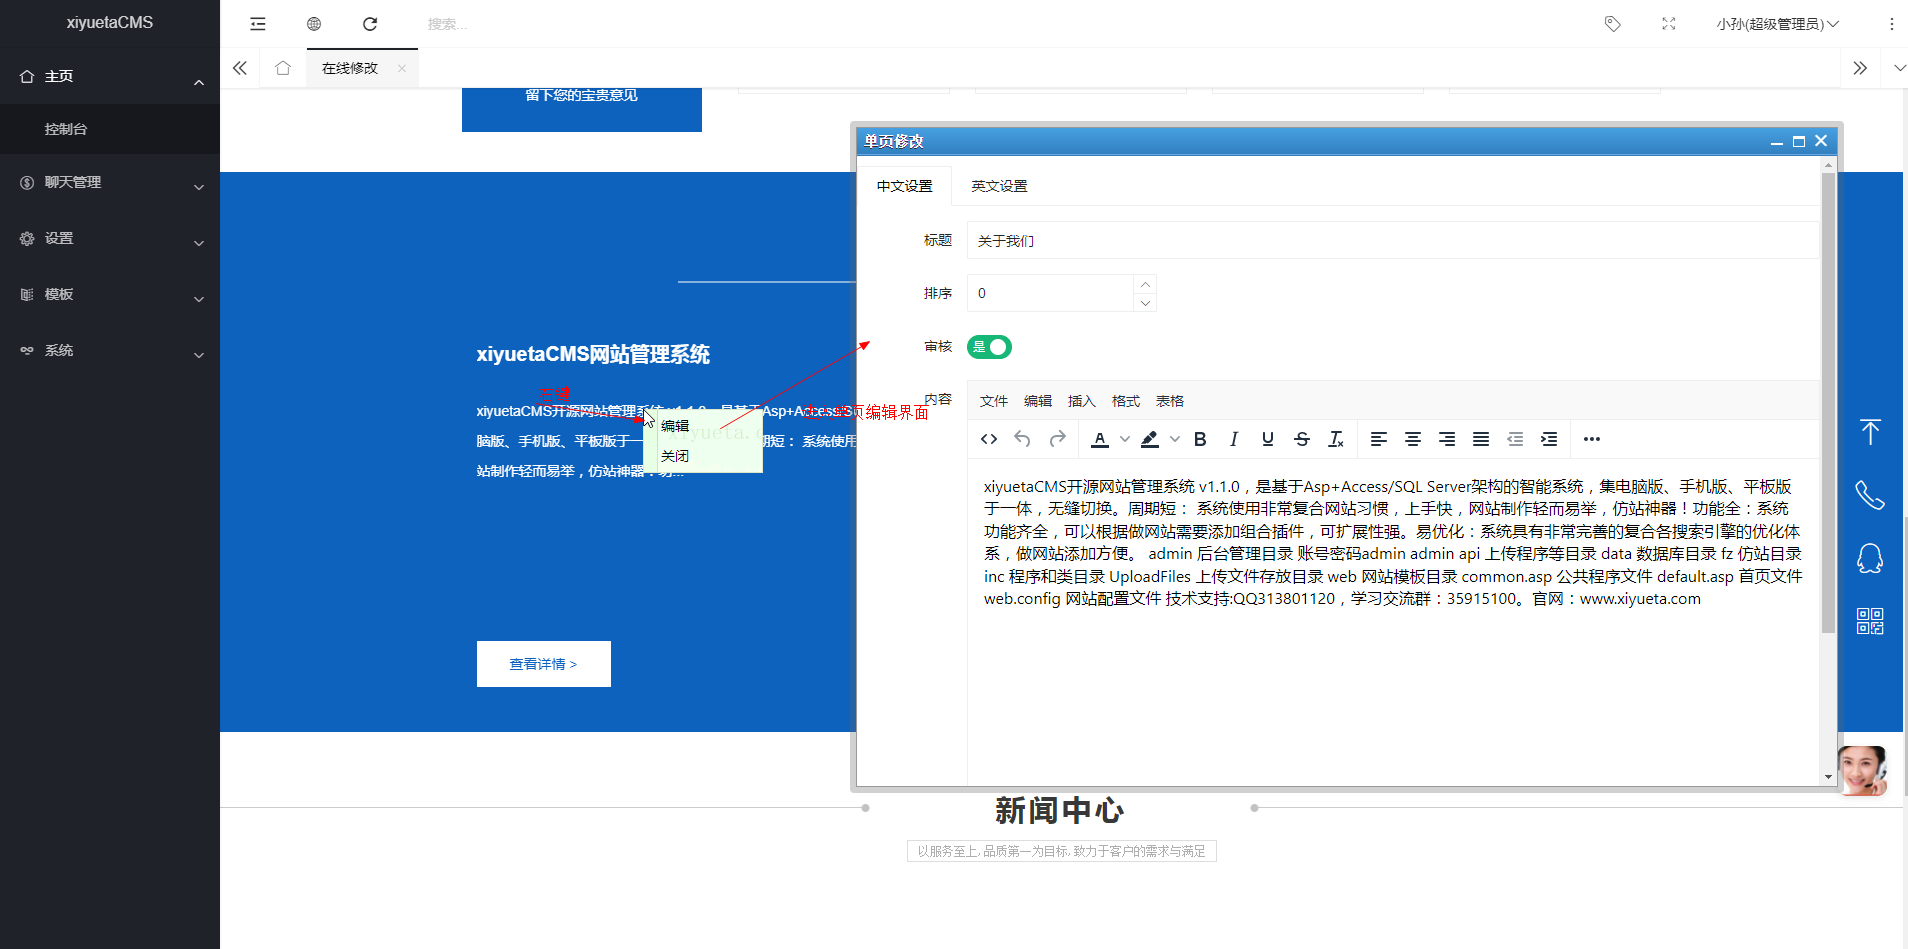
Task: Align text to center in the editor
Action: click(1413, 438)
